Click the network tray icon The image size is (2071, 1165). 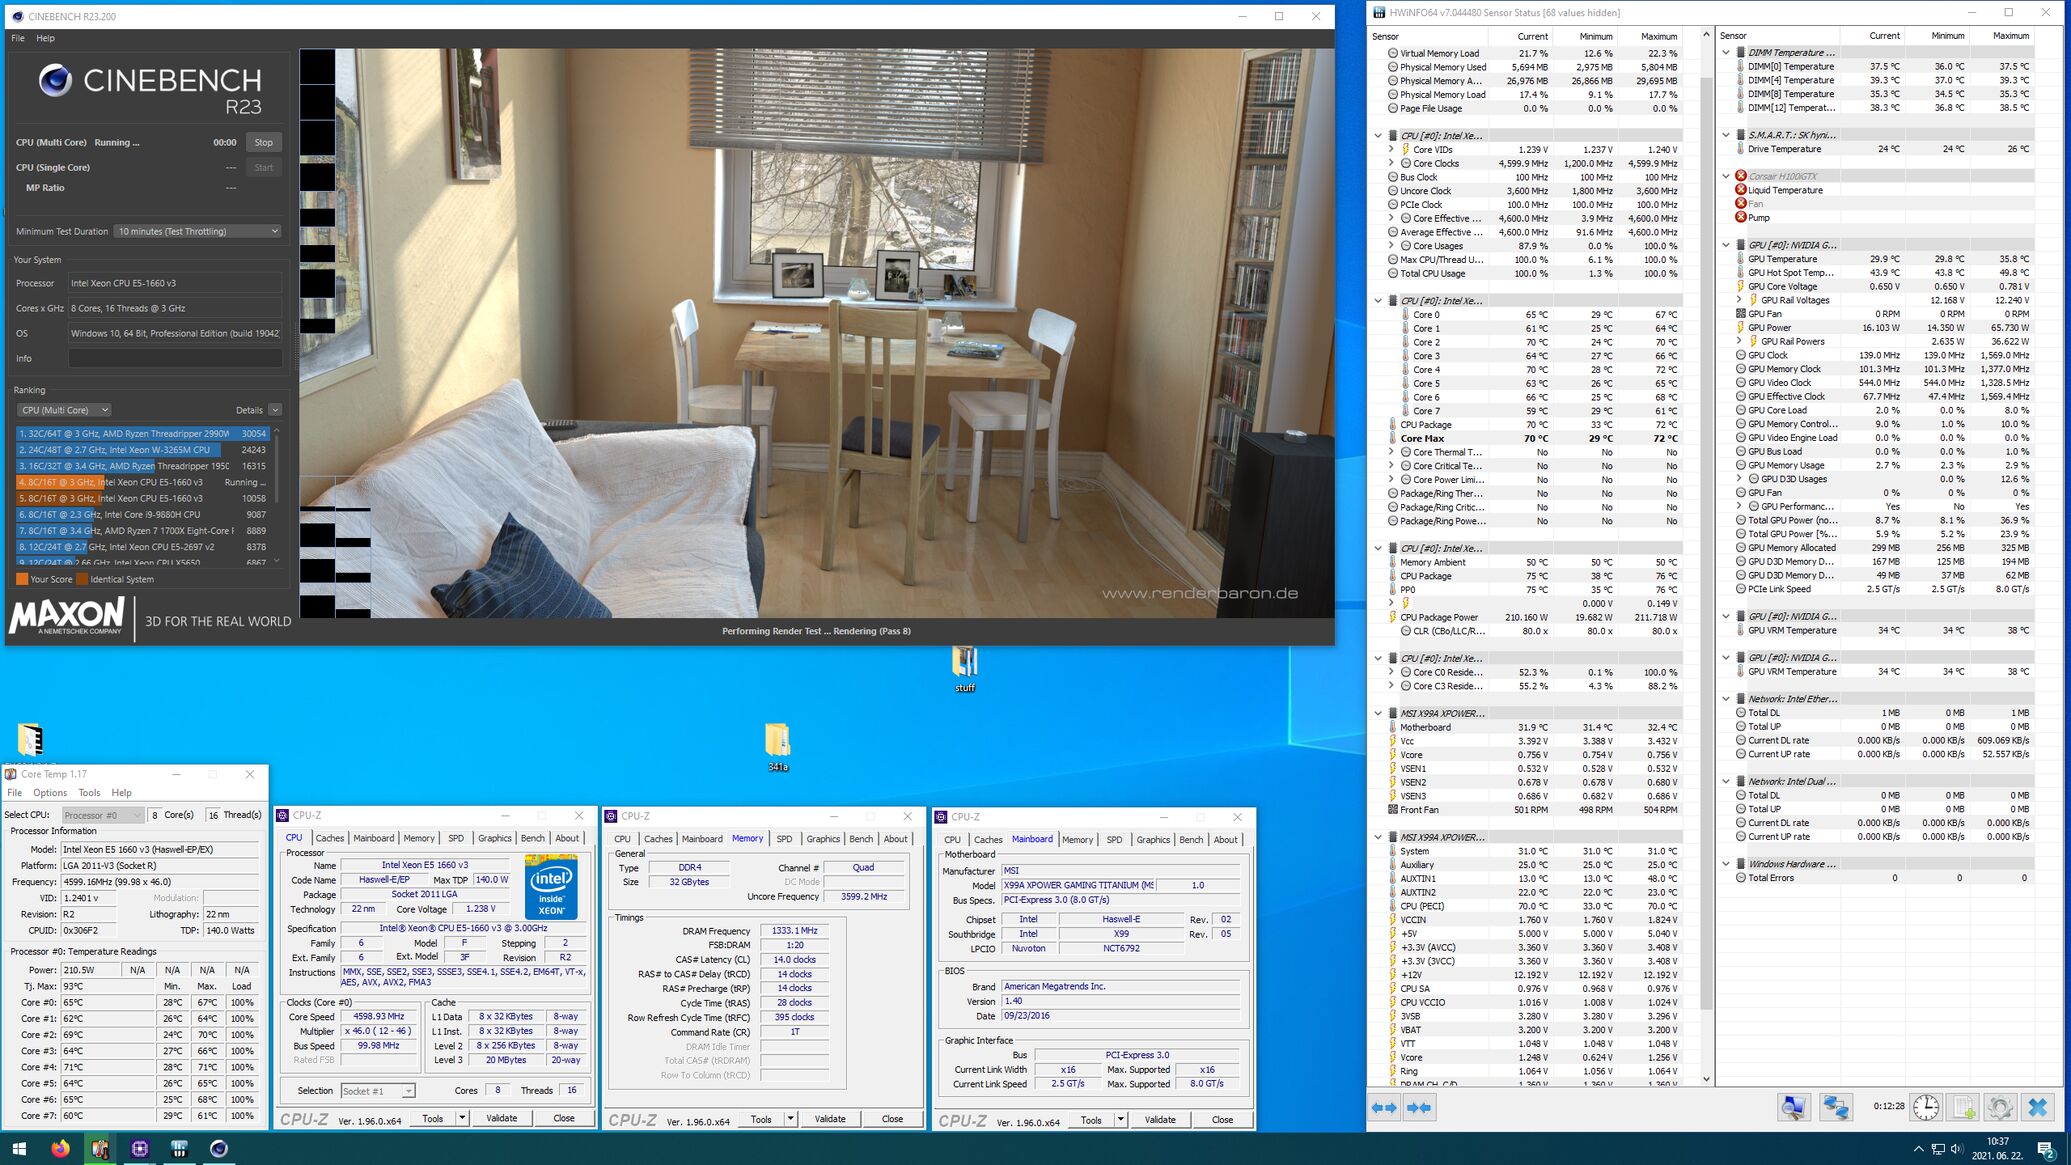tap(1938, 1149)
